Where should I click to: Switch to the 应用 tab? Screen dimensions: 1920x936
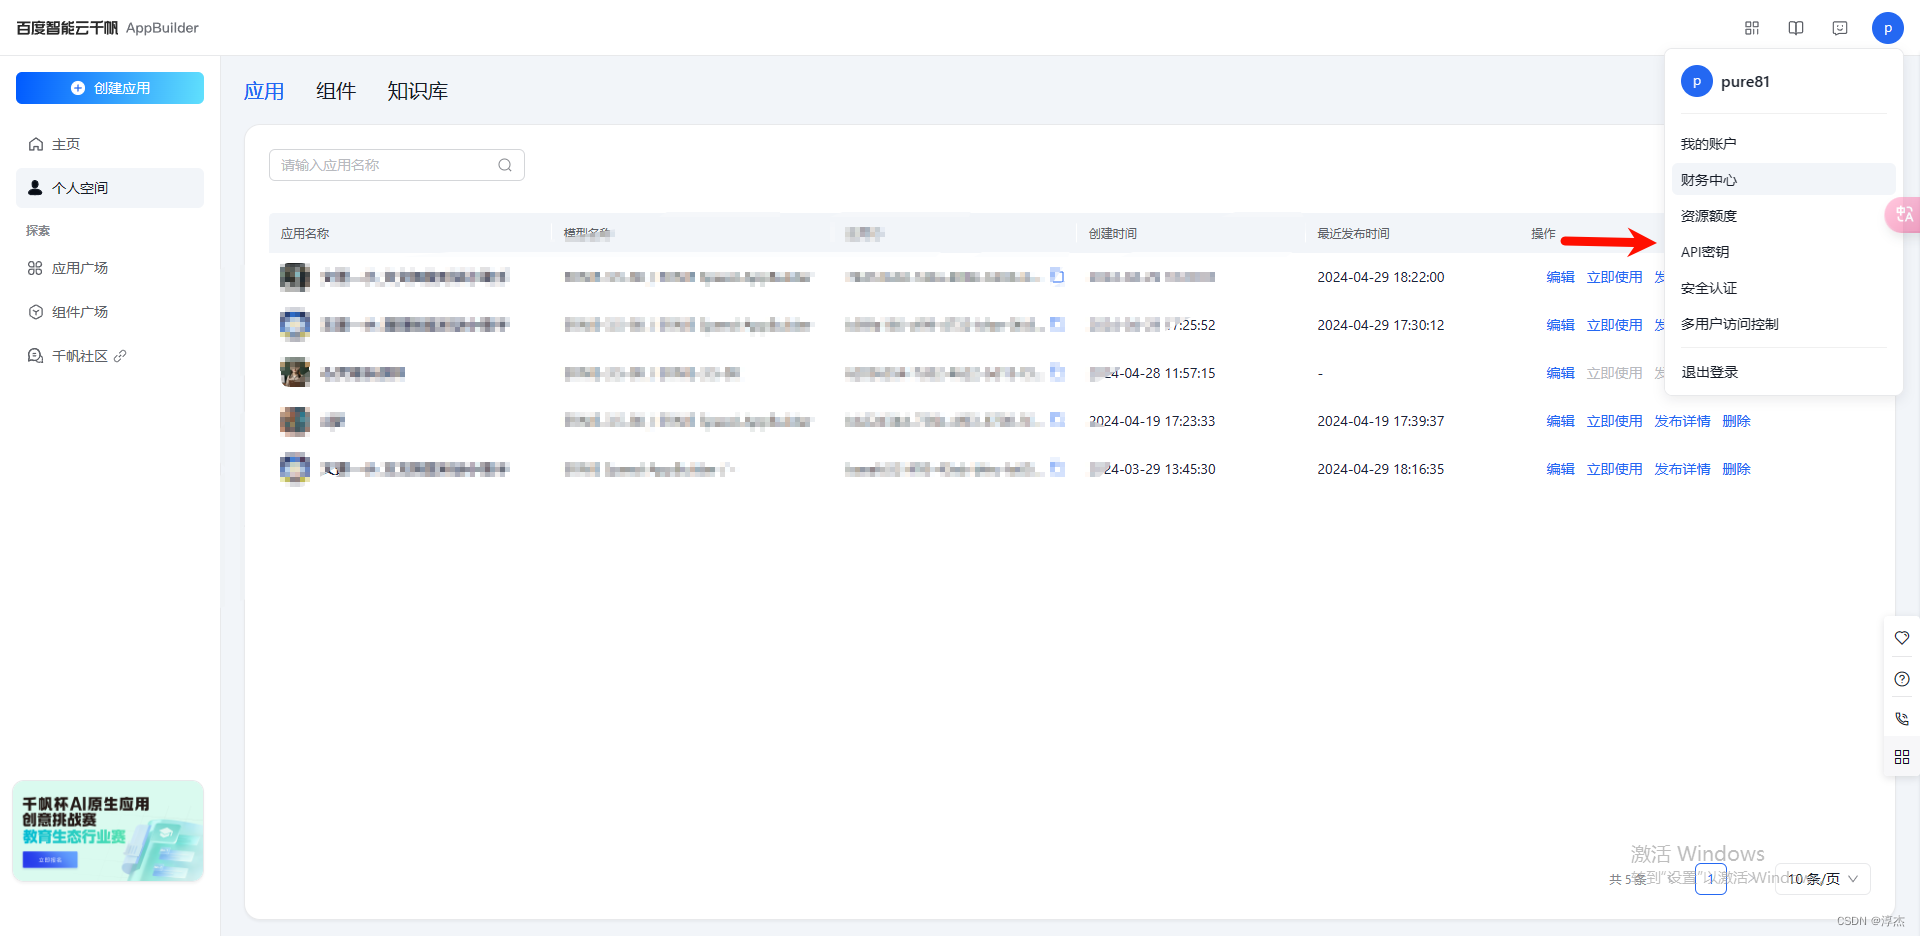[264, 91]
